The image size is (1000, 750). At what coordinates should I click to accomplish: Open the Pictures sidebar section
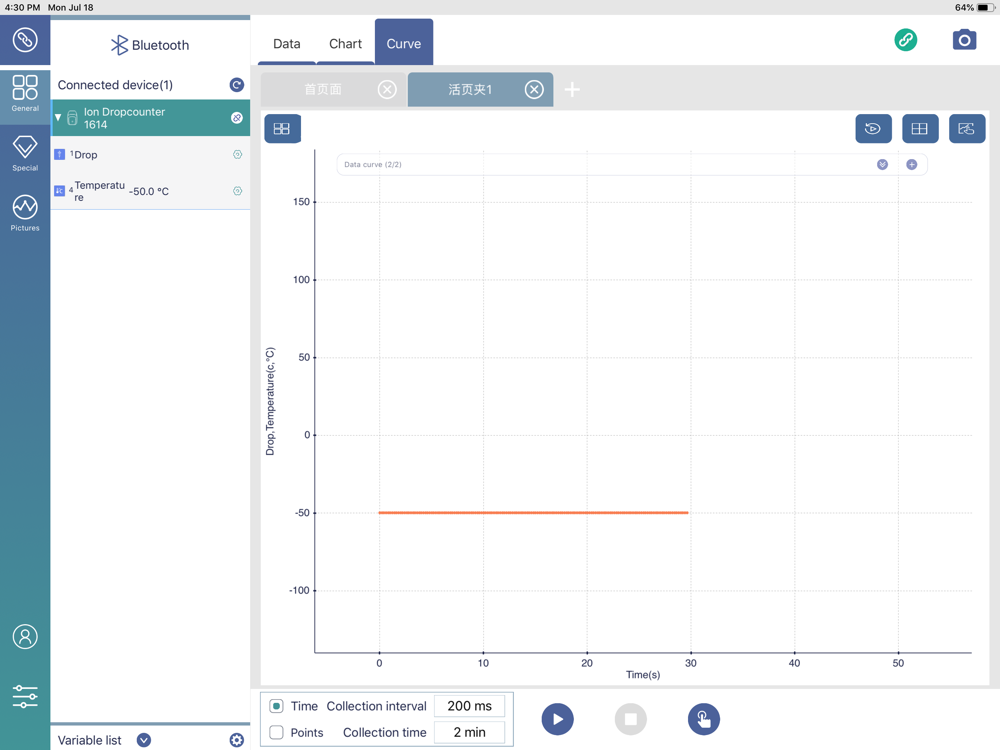click(x=25, y=213)
